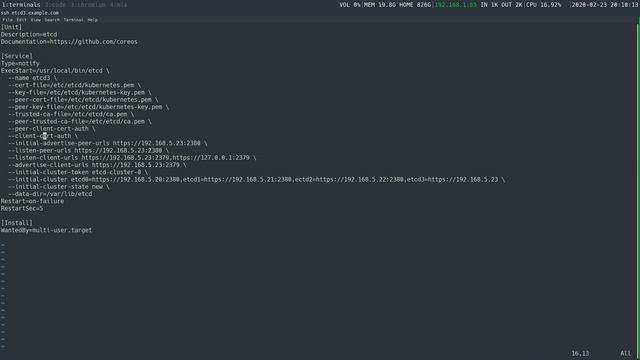Click the --peer-cert-file line

(83, 100)
